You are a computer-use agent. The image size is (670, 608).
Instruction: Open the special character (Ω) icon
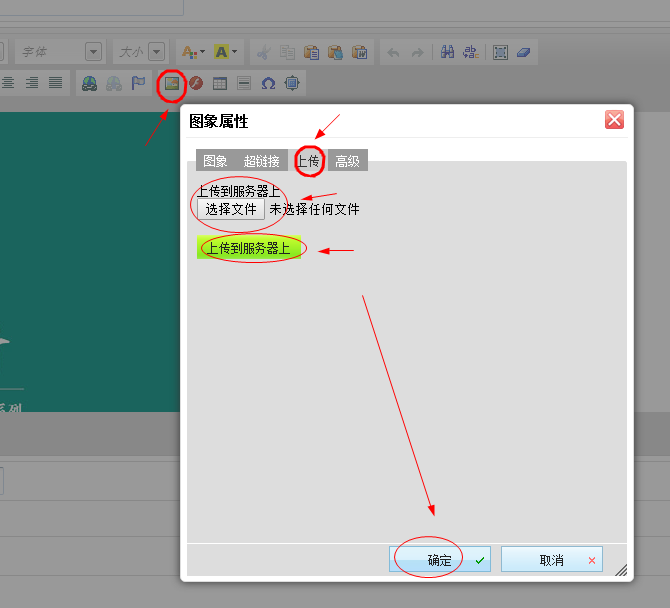click(268, 83)
